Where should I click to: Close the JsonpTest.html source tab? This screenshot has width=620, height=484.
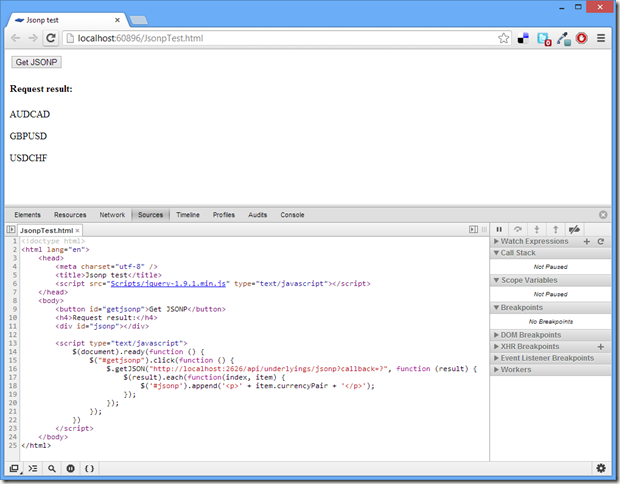coord(78,231)
